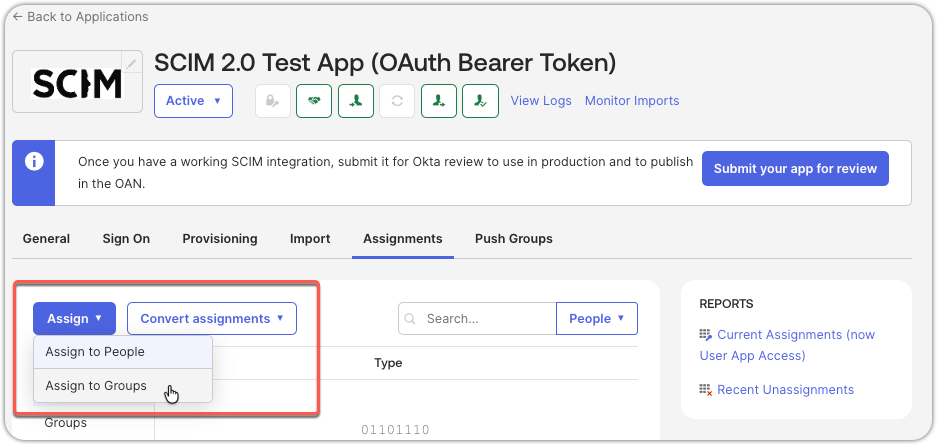Click the import user icon with the incoming arrow
The height and width of the screenshot is (445, 937).
click(x=356, y=101)
